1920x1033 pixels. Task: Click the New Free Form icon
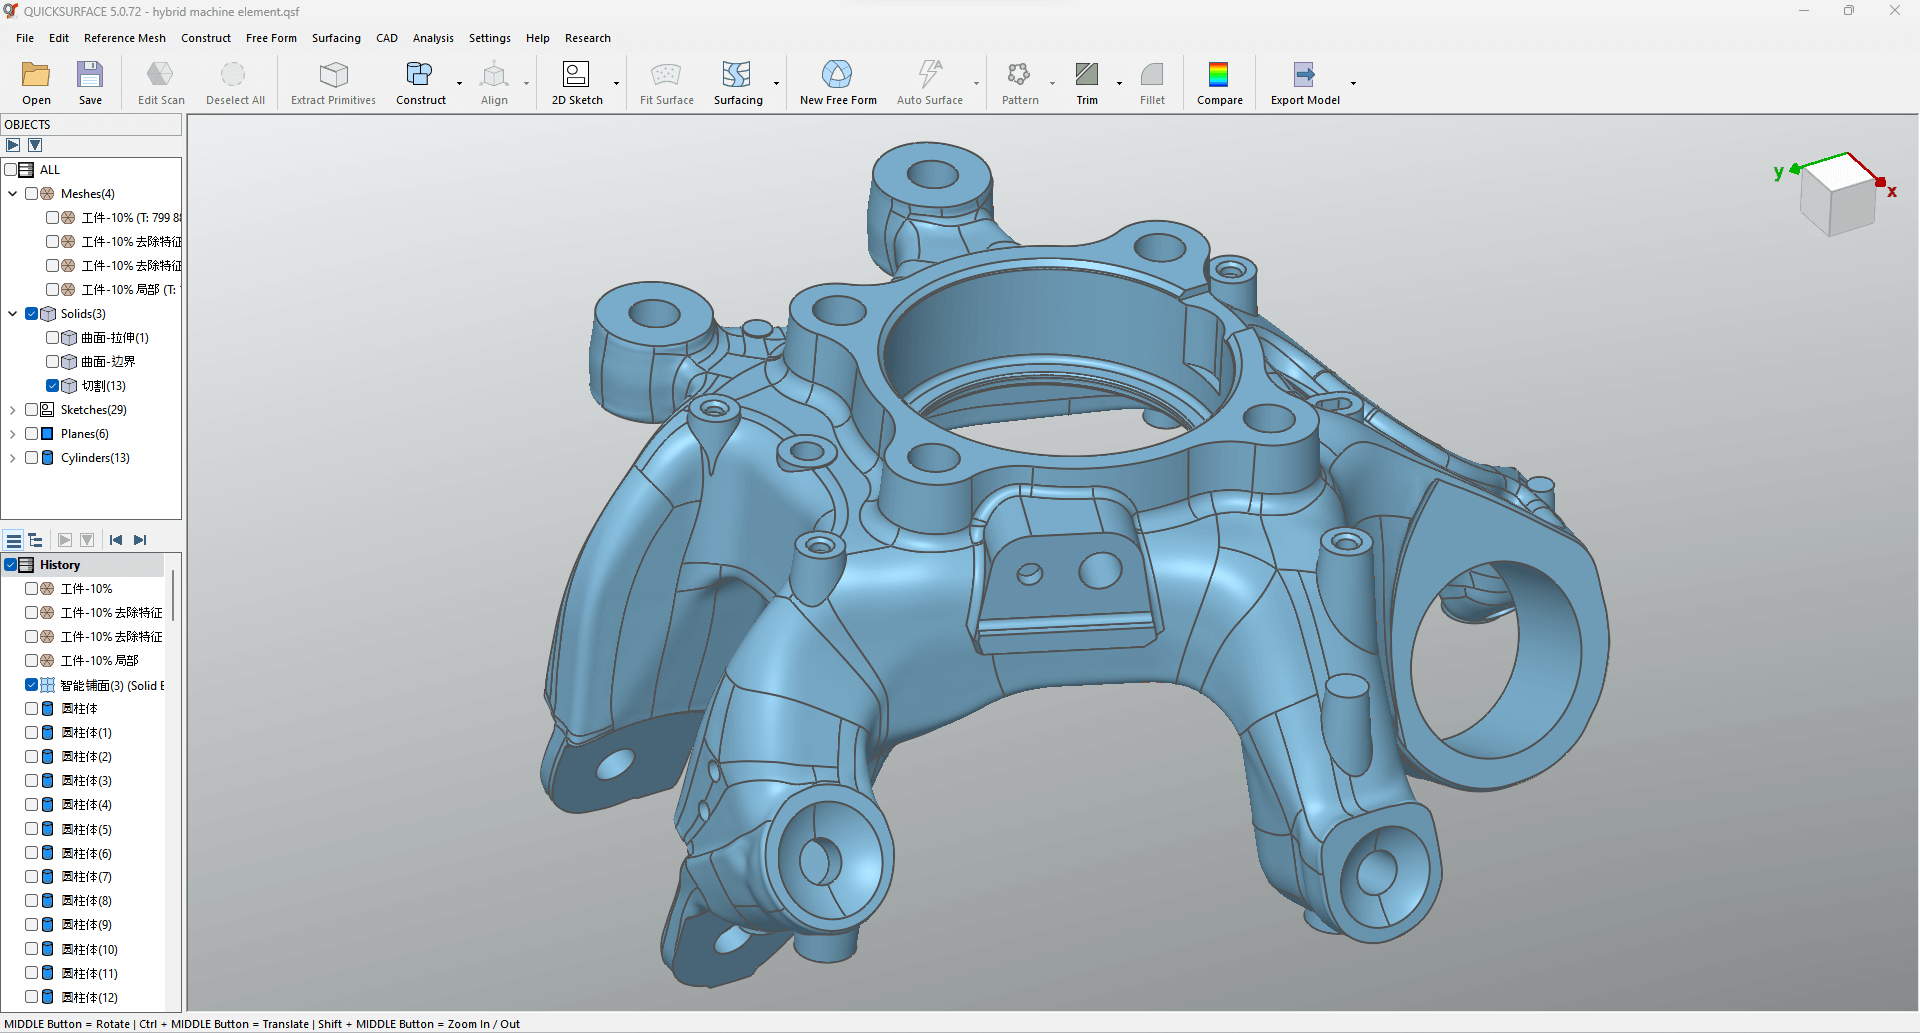click(x=837, y=74)
